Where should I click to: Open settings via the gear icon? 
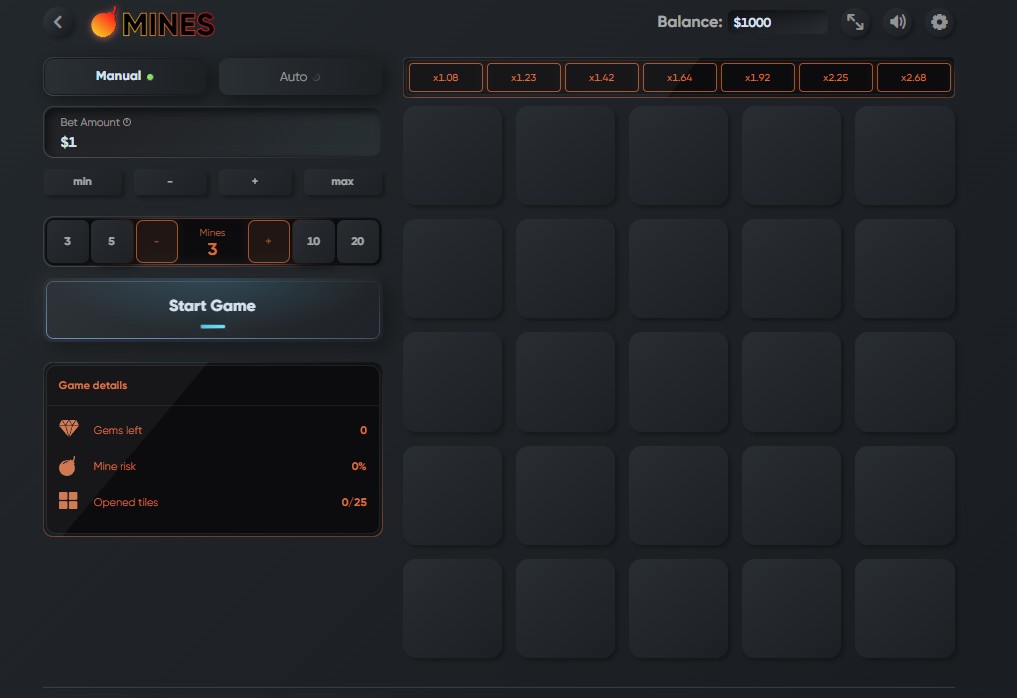(939, 22)
